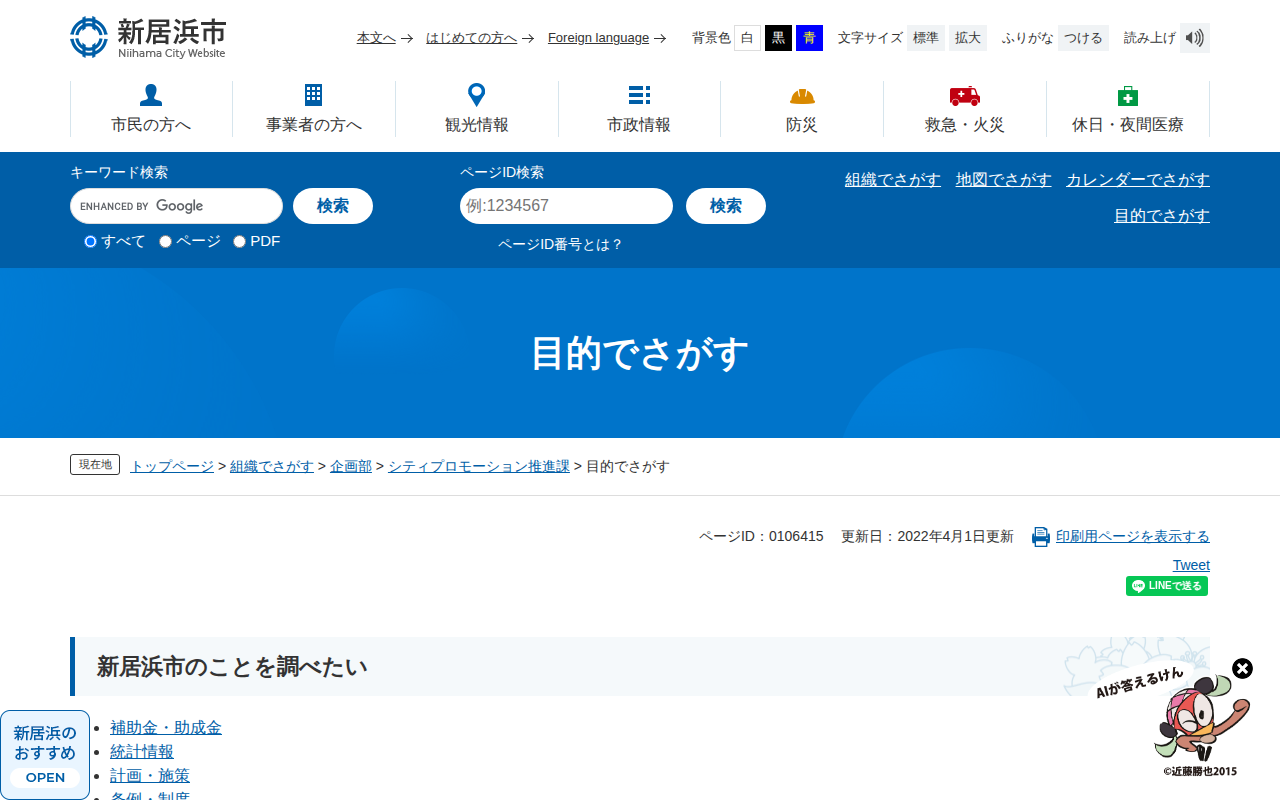This screenshot has height=800, width=1280.
Task: Set text size to 標準
Action: (x=926, y=38)
